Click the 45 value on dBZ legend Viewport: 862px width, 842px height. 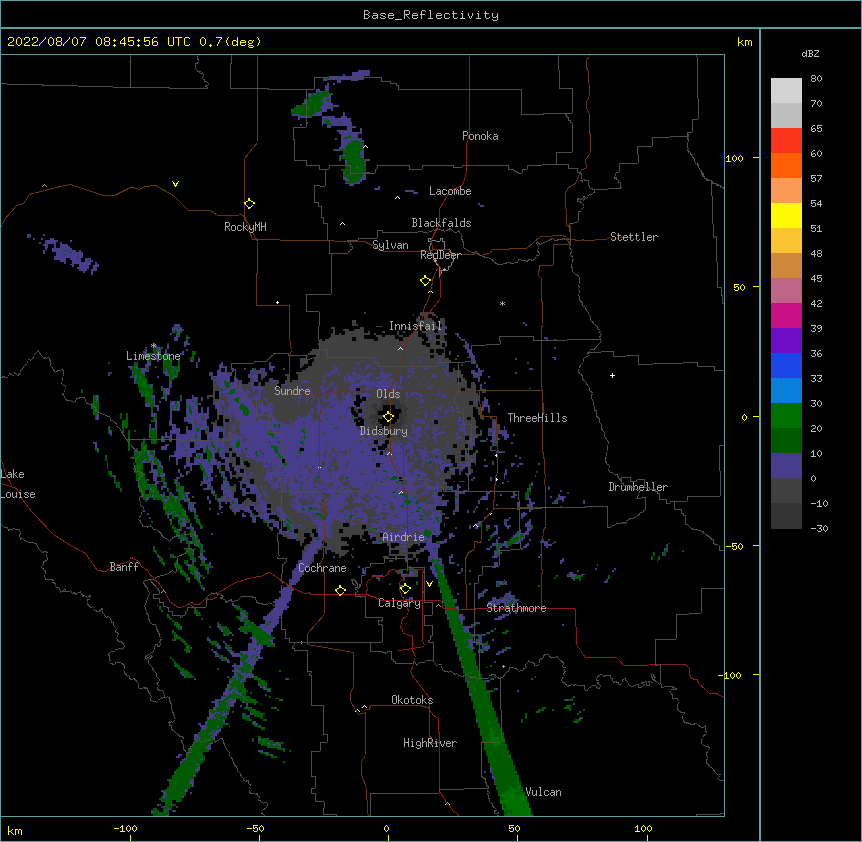(816, 279)
